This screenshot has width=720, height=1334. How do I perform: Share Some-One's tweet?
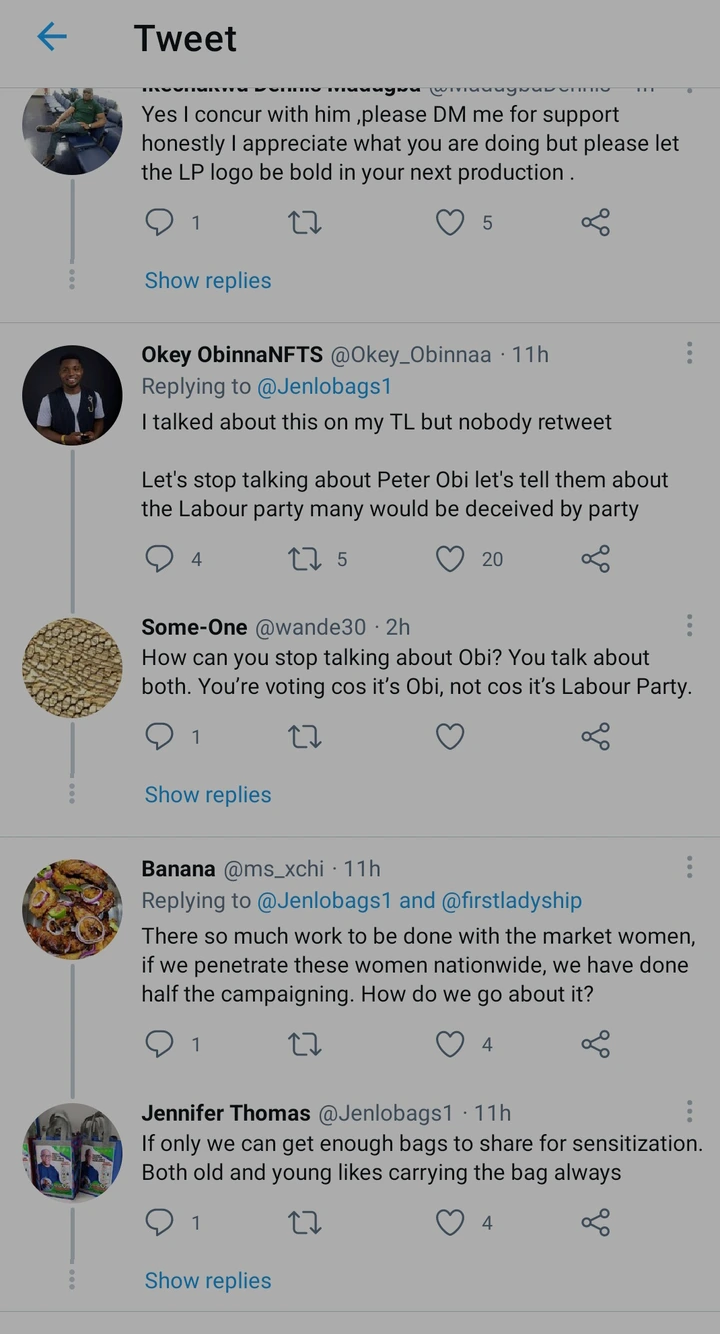(595, 737)
